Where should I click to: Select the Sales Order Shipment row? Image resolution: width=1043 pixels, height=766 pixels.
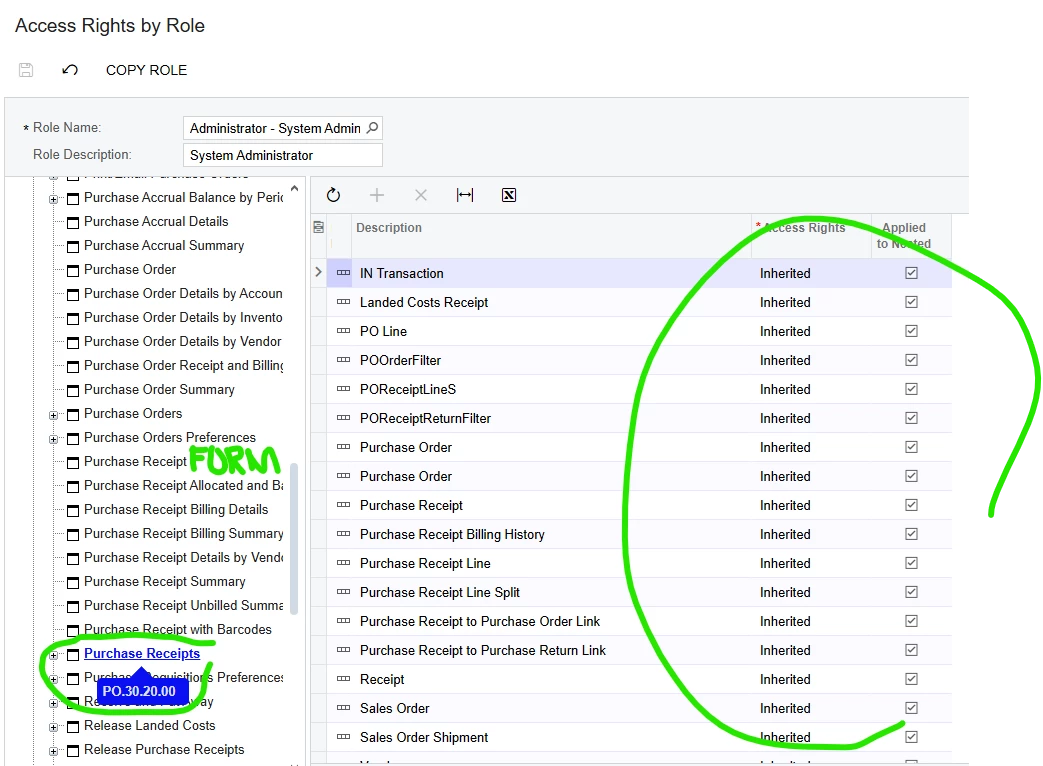point(424,737)
